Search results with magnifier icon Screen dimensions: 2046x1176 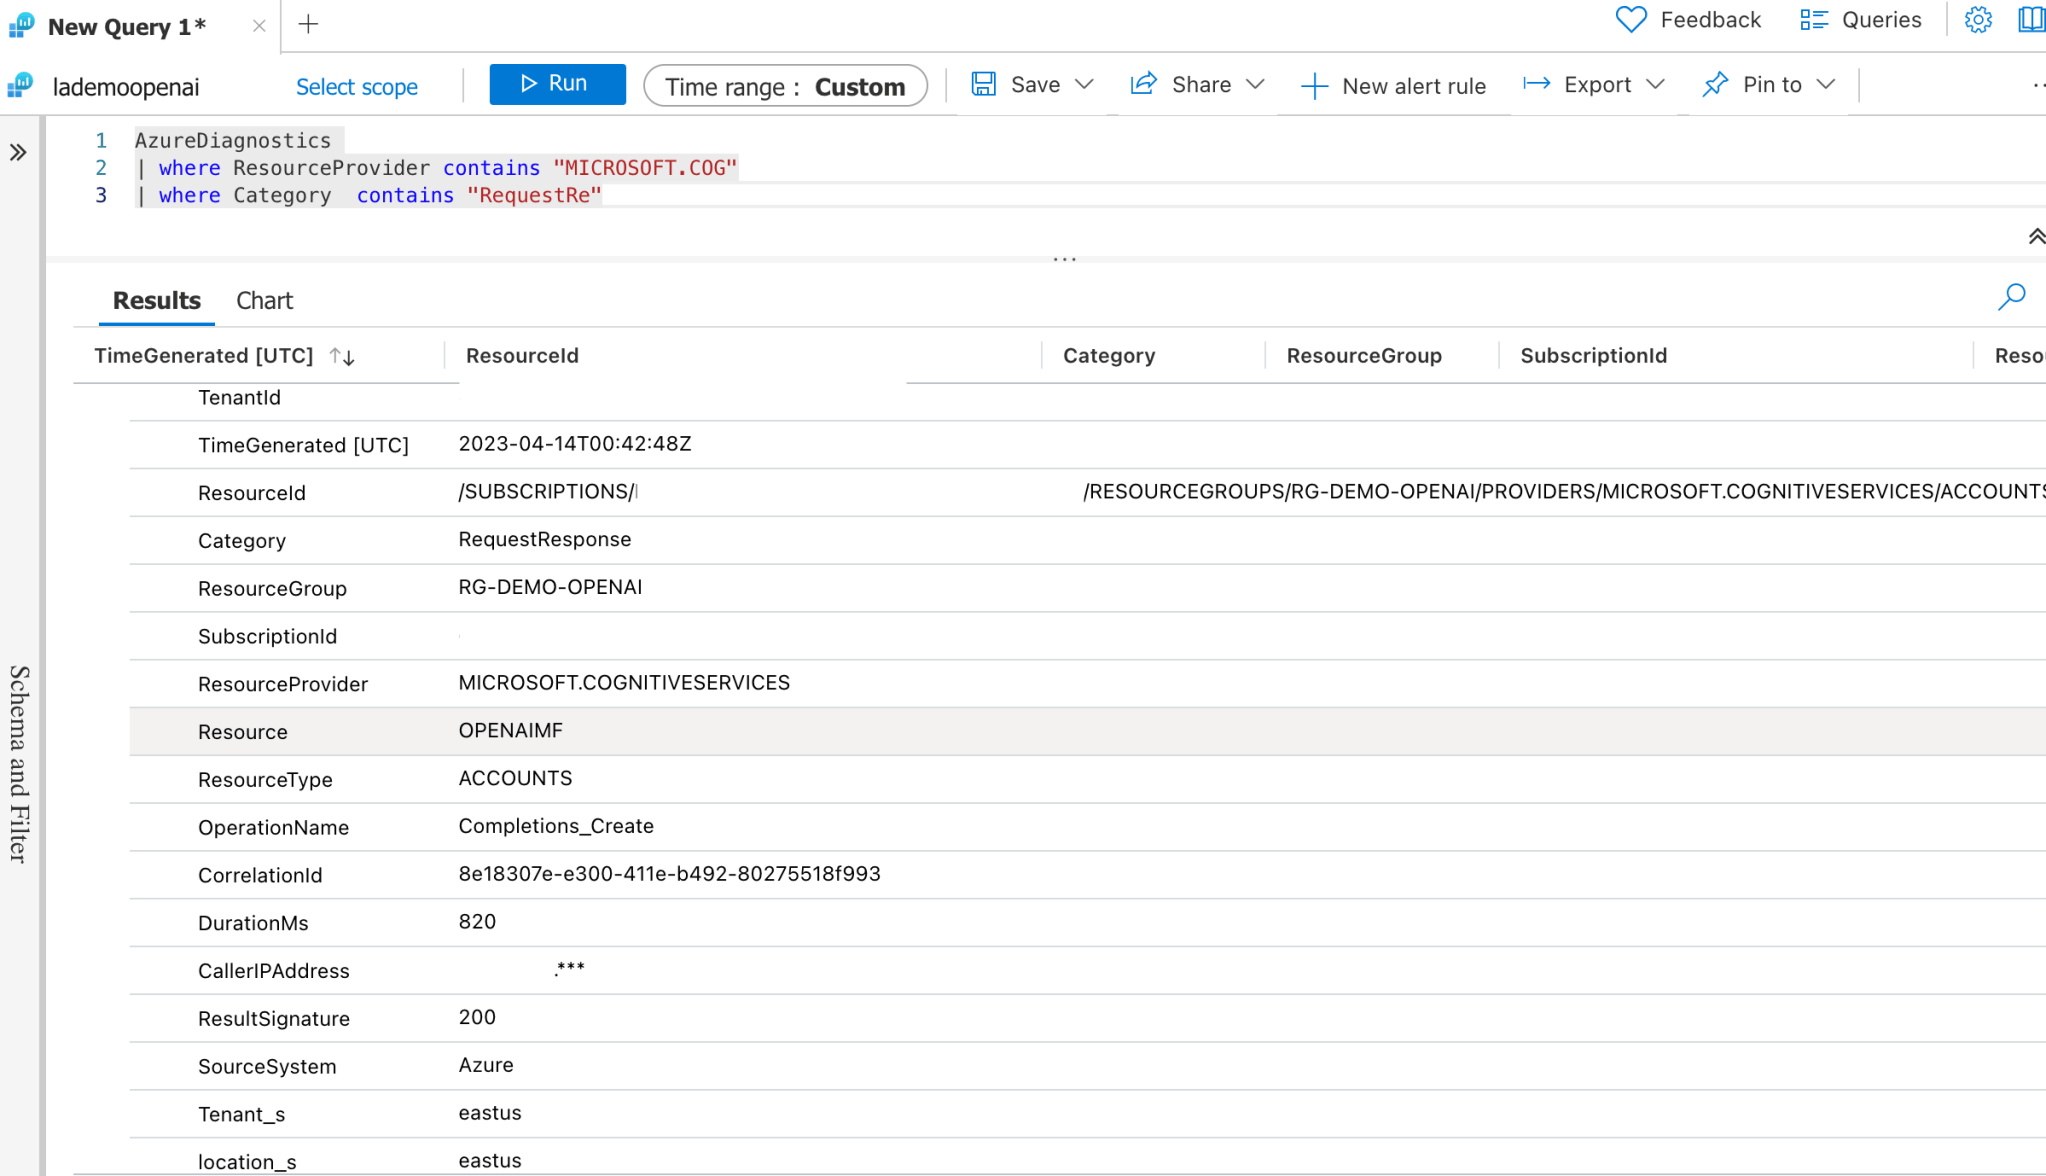pos(2012,297)
